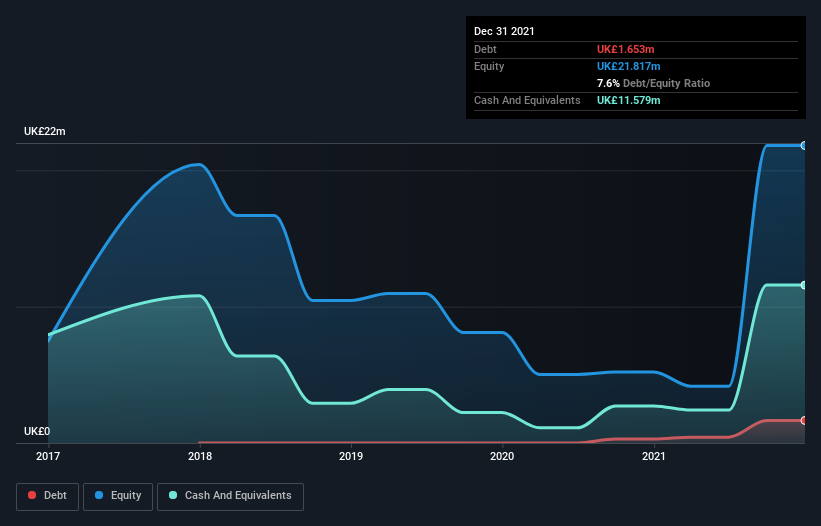Click the UK£21.817m equity value

point(628,66)
